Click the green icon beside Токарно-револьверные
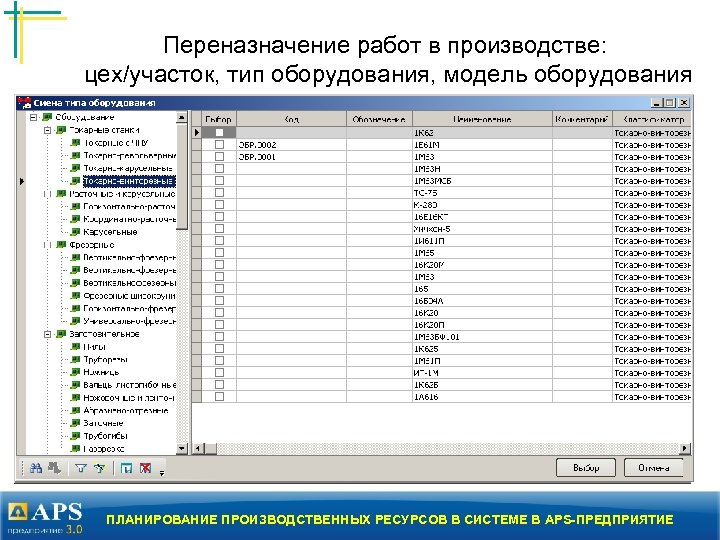Screen dimensions: 720x540 75,156
